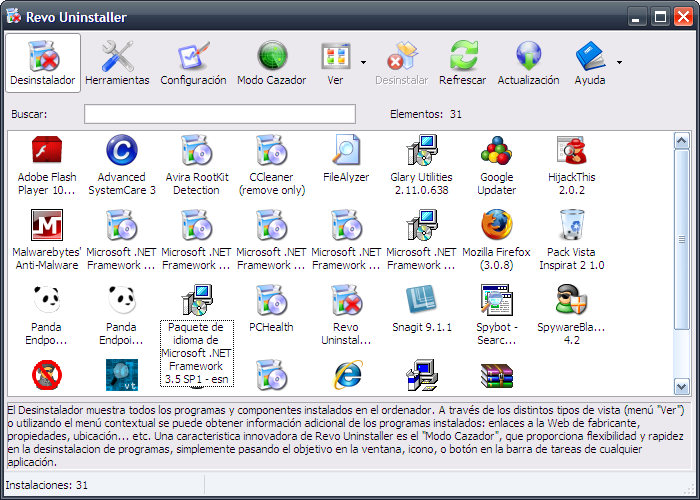Select Paquete de idioma .NET Framework entry
The height and width of the screenshot is (500, 700).
[x=196, y=335]
